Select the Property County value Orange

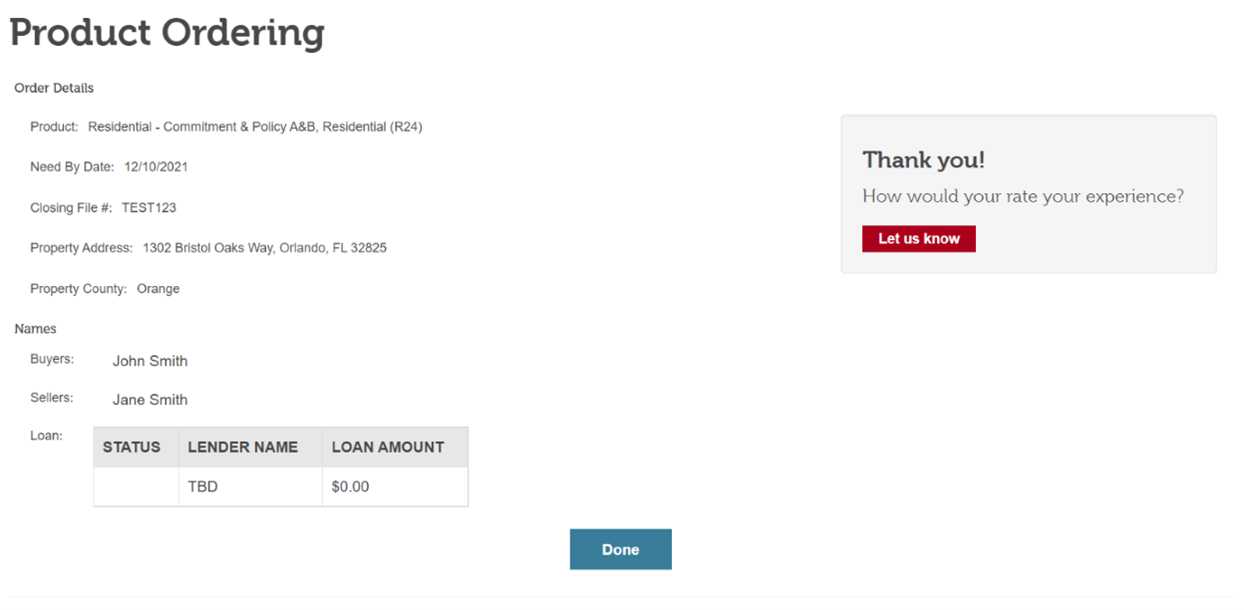point(158,289)
